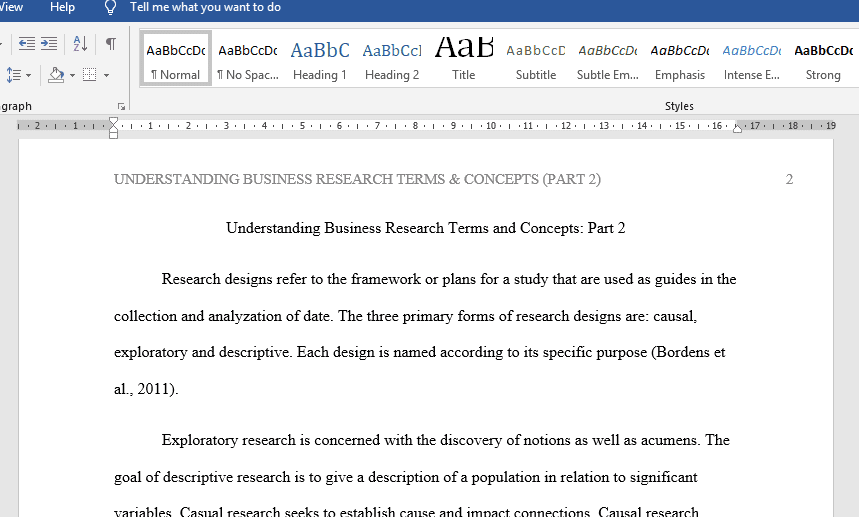Type in Tell me what you want to do
The image size is (859, 517).
205,7
